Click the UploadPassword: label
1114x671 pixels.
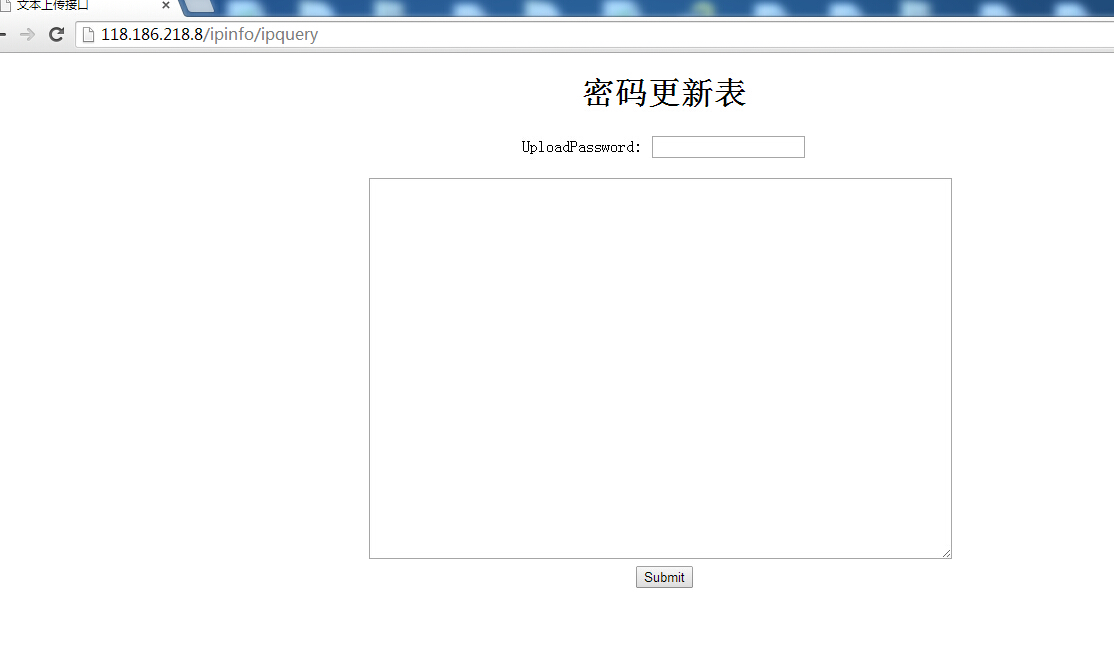tap(581, 147)
